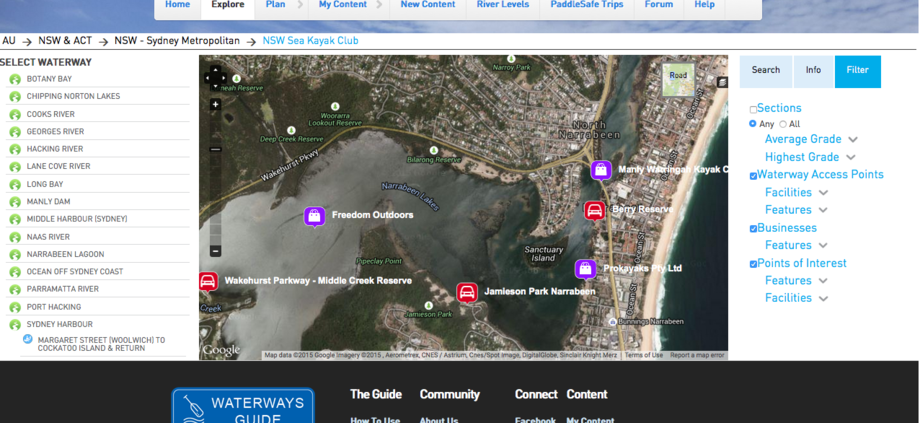This screenshot has width=920, height=423.
Task: Click the Lane Cove River waterway icon
Action: pos(15,167)
